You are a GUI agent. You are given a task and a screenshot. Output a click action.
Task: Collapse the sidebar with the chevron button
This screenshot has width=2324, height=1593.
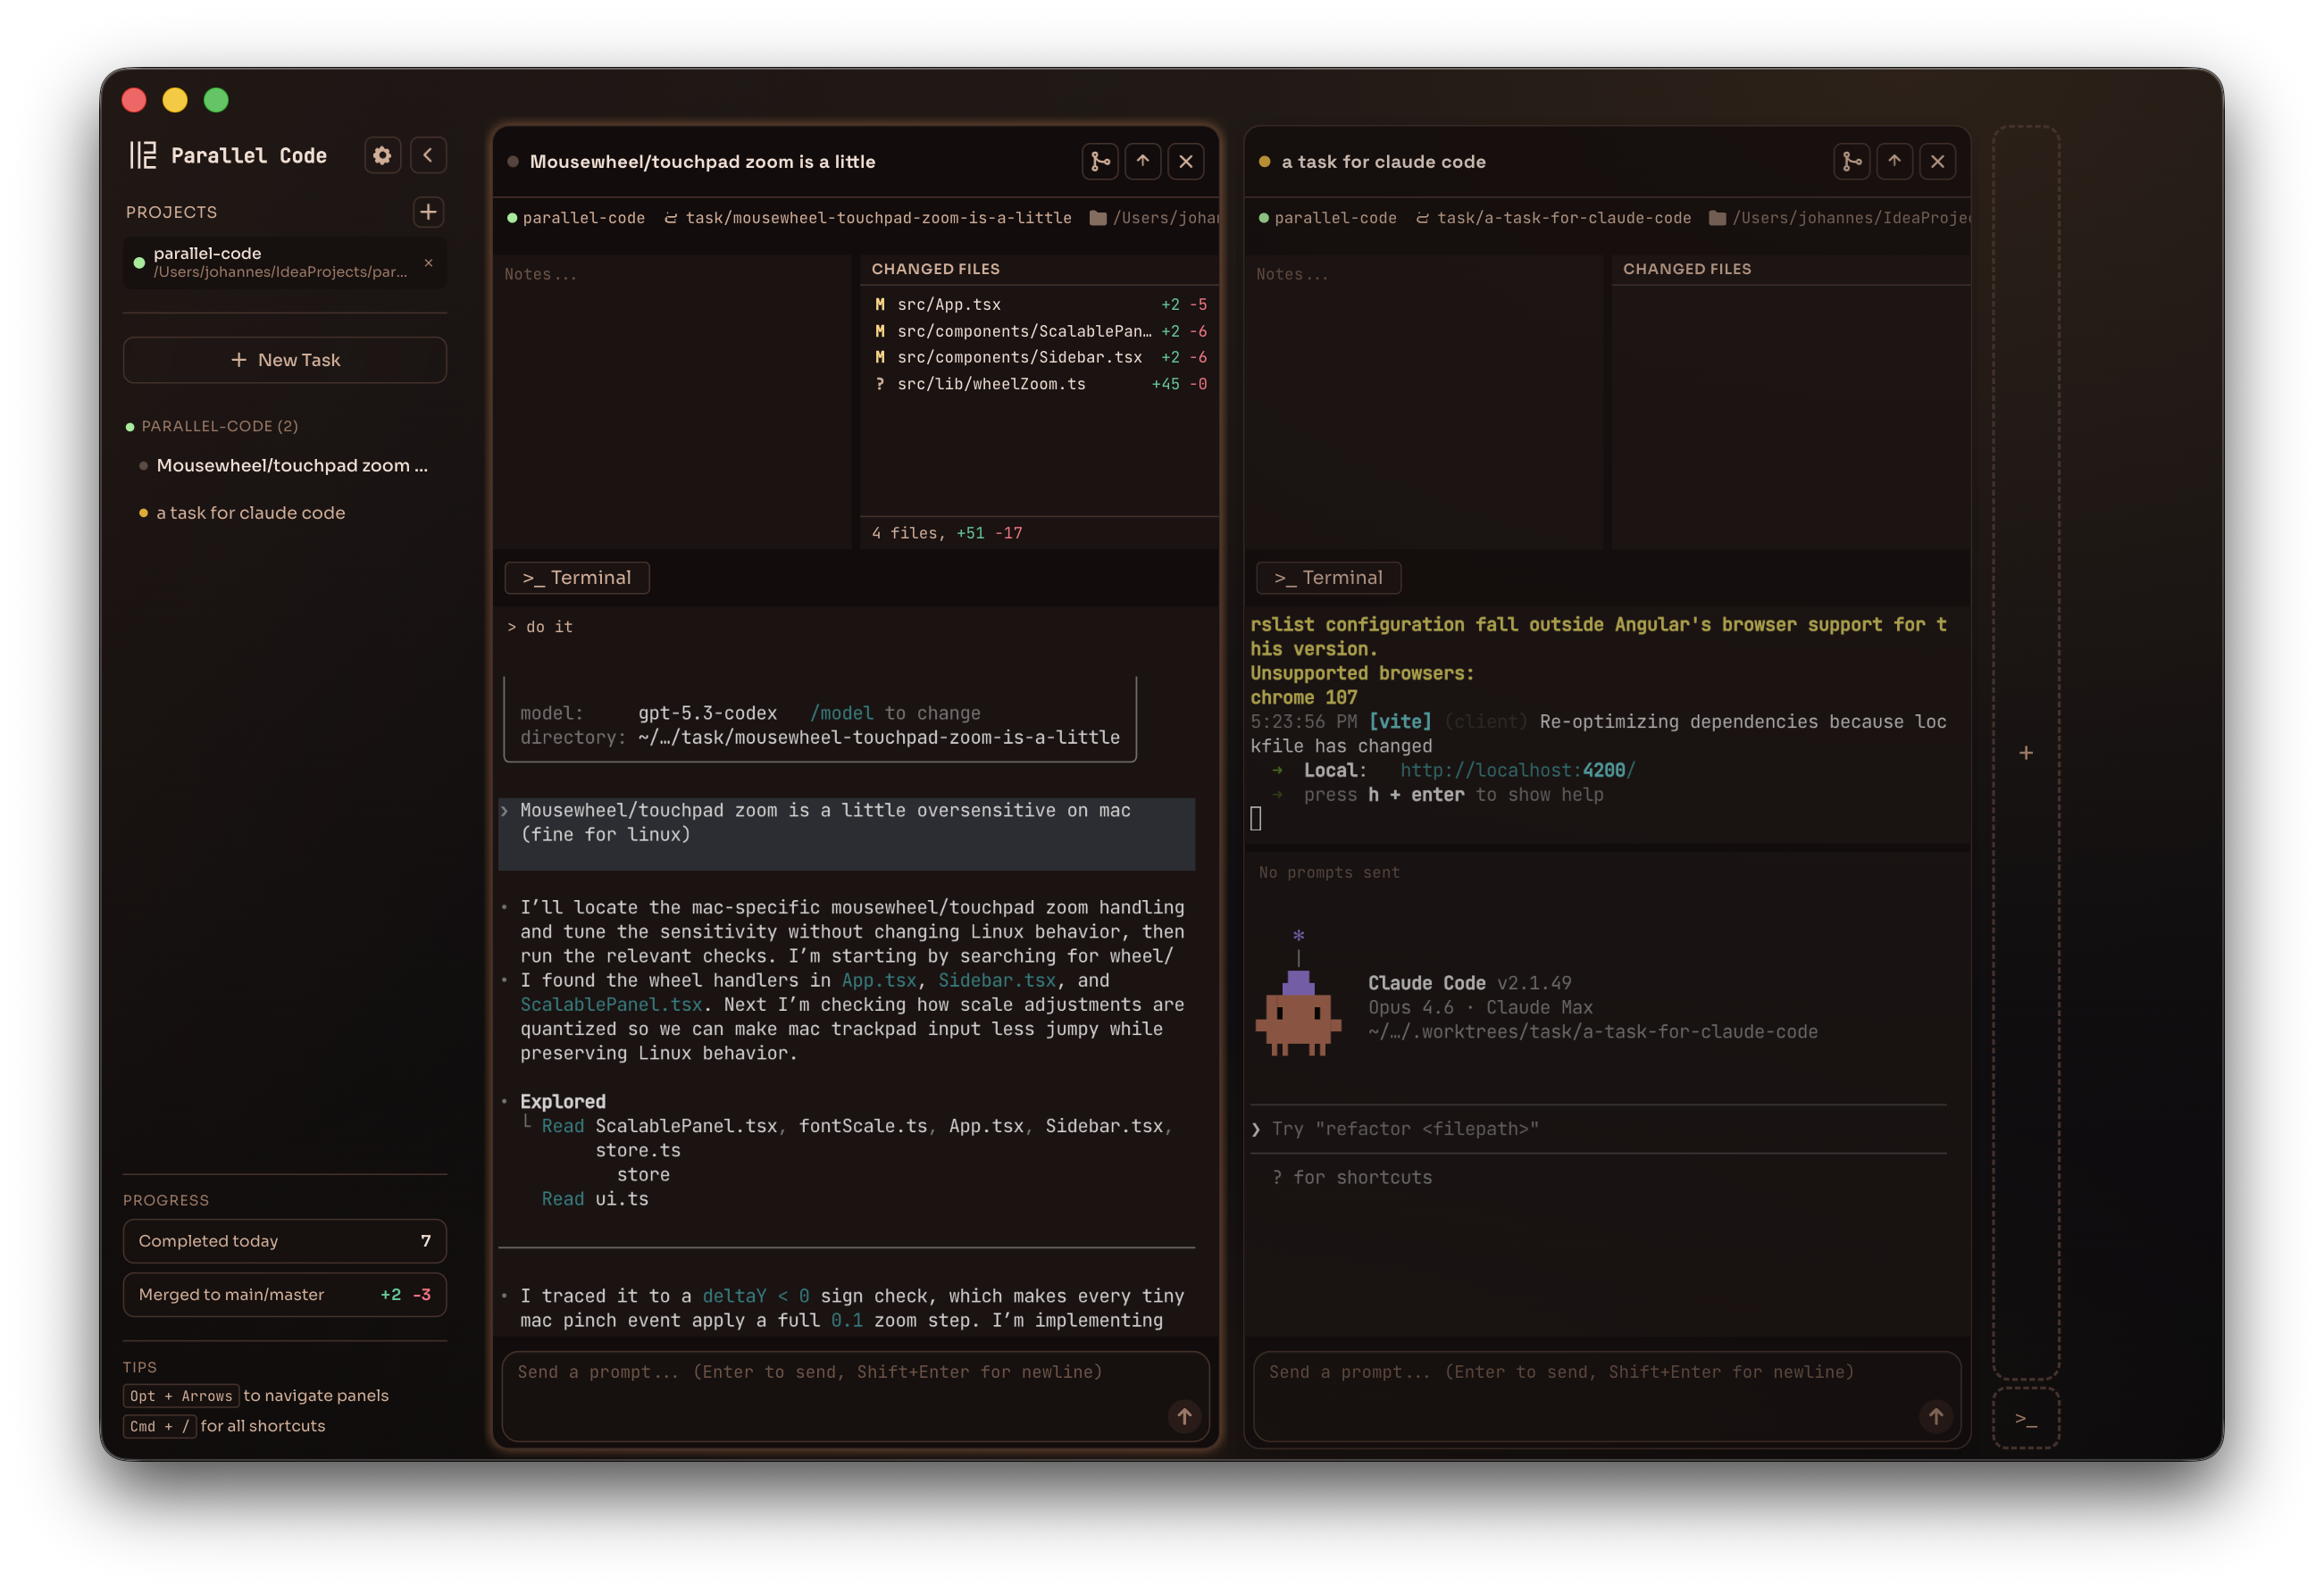[428, 155]
